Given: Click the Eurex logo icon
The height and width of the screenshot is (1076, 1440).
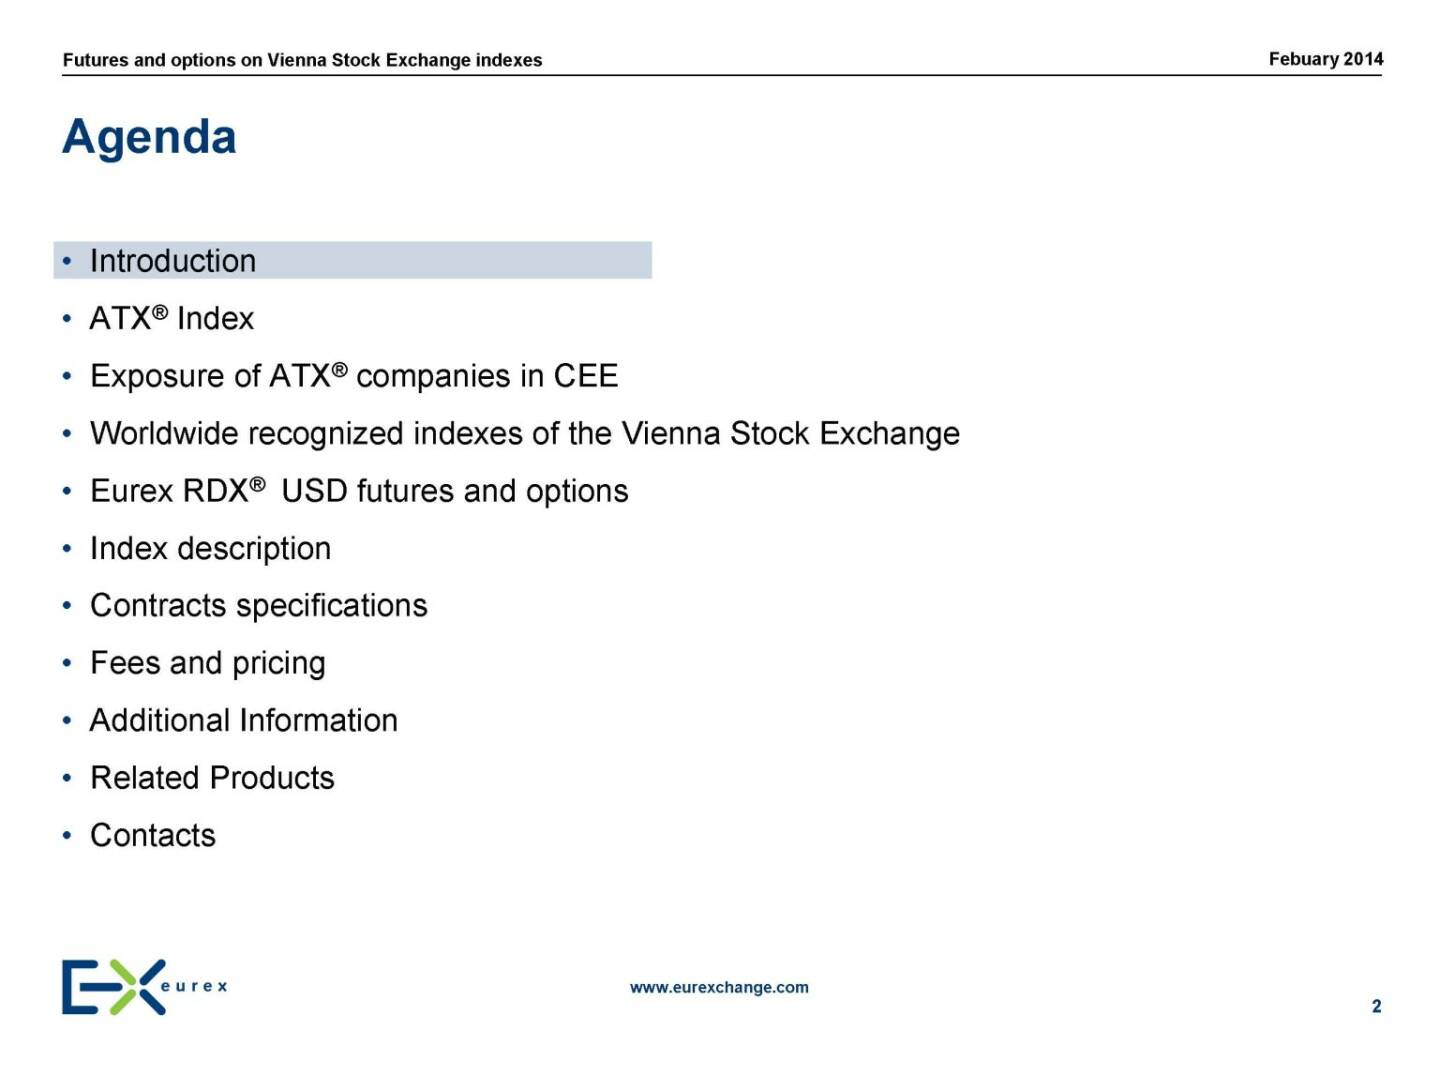Looking at the screenshot, I should pyautogui.click(x=114, y=987).
